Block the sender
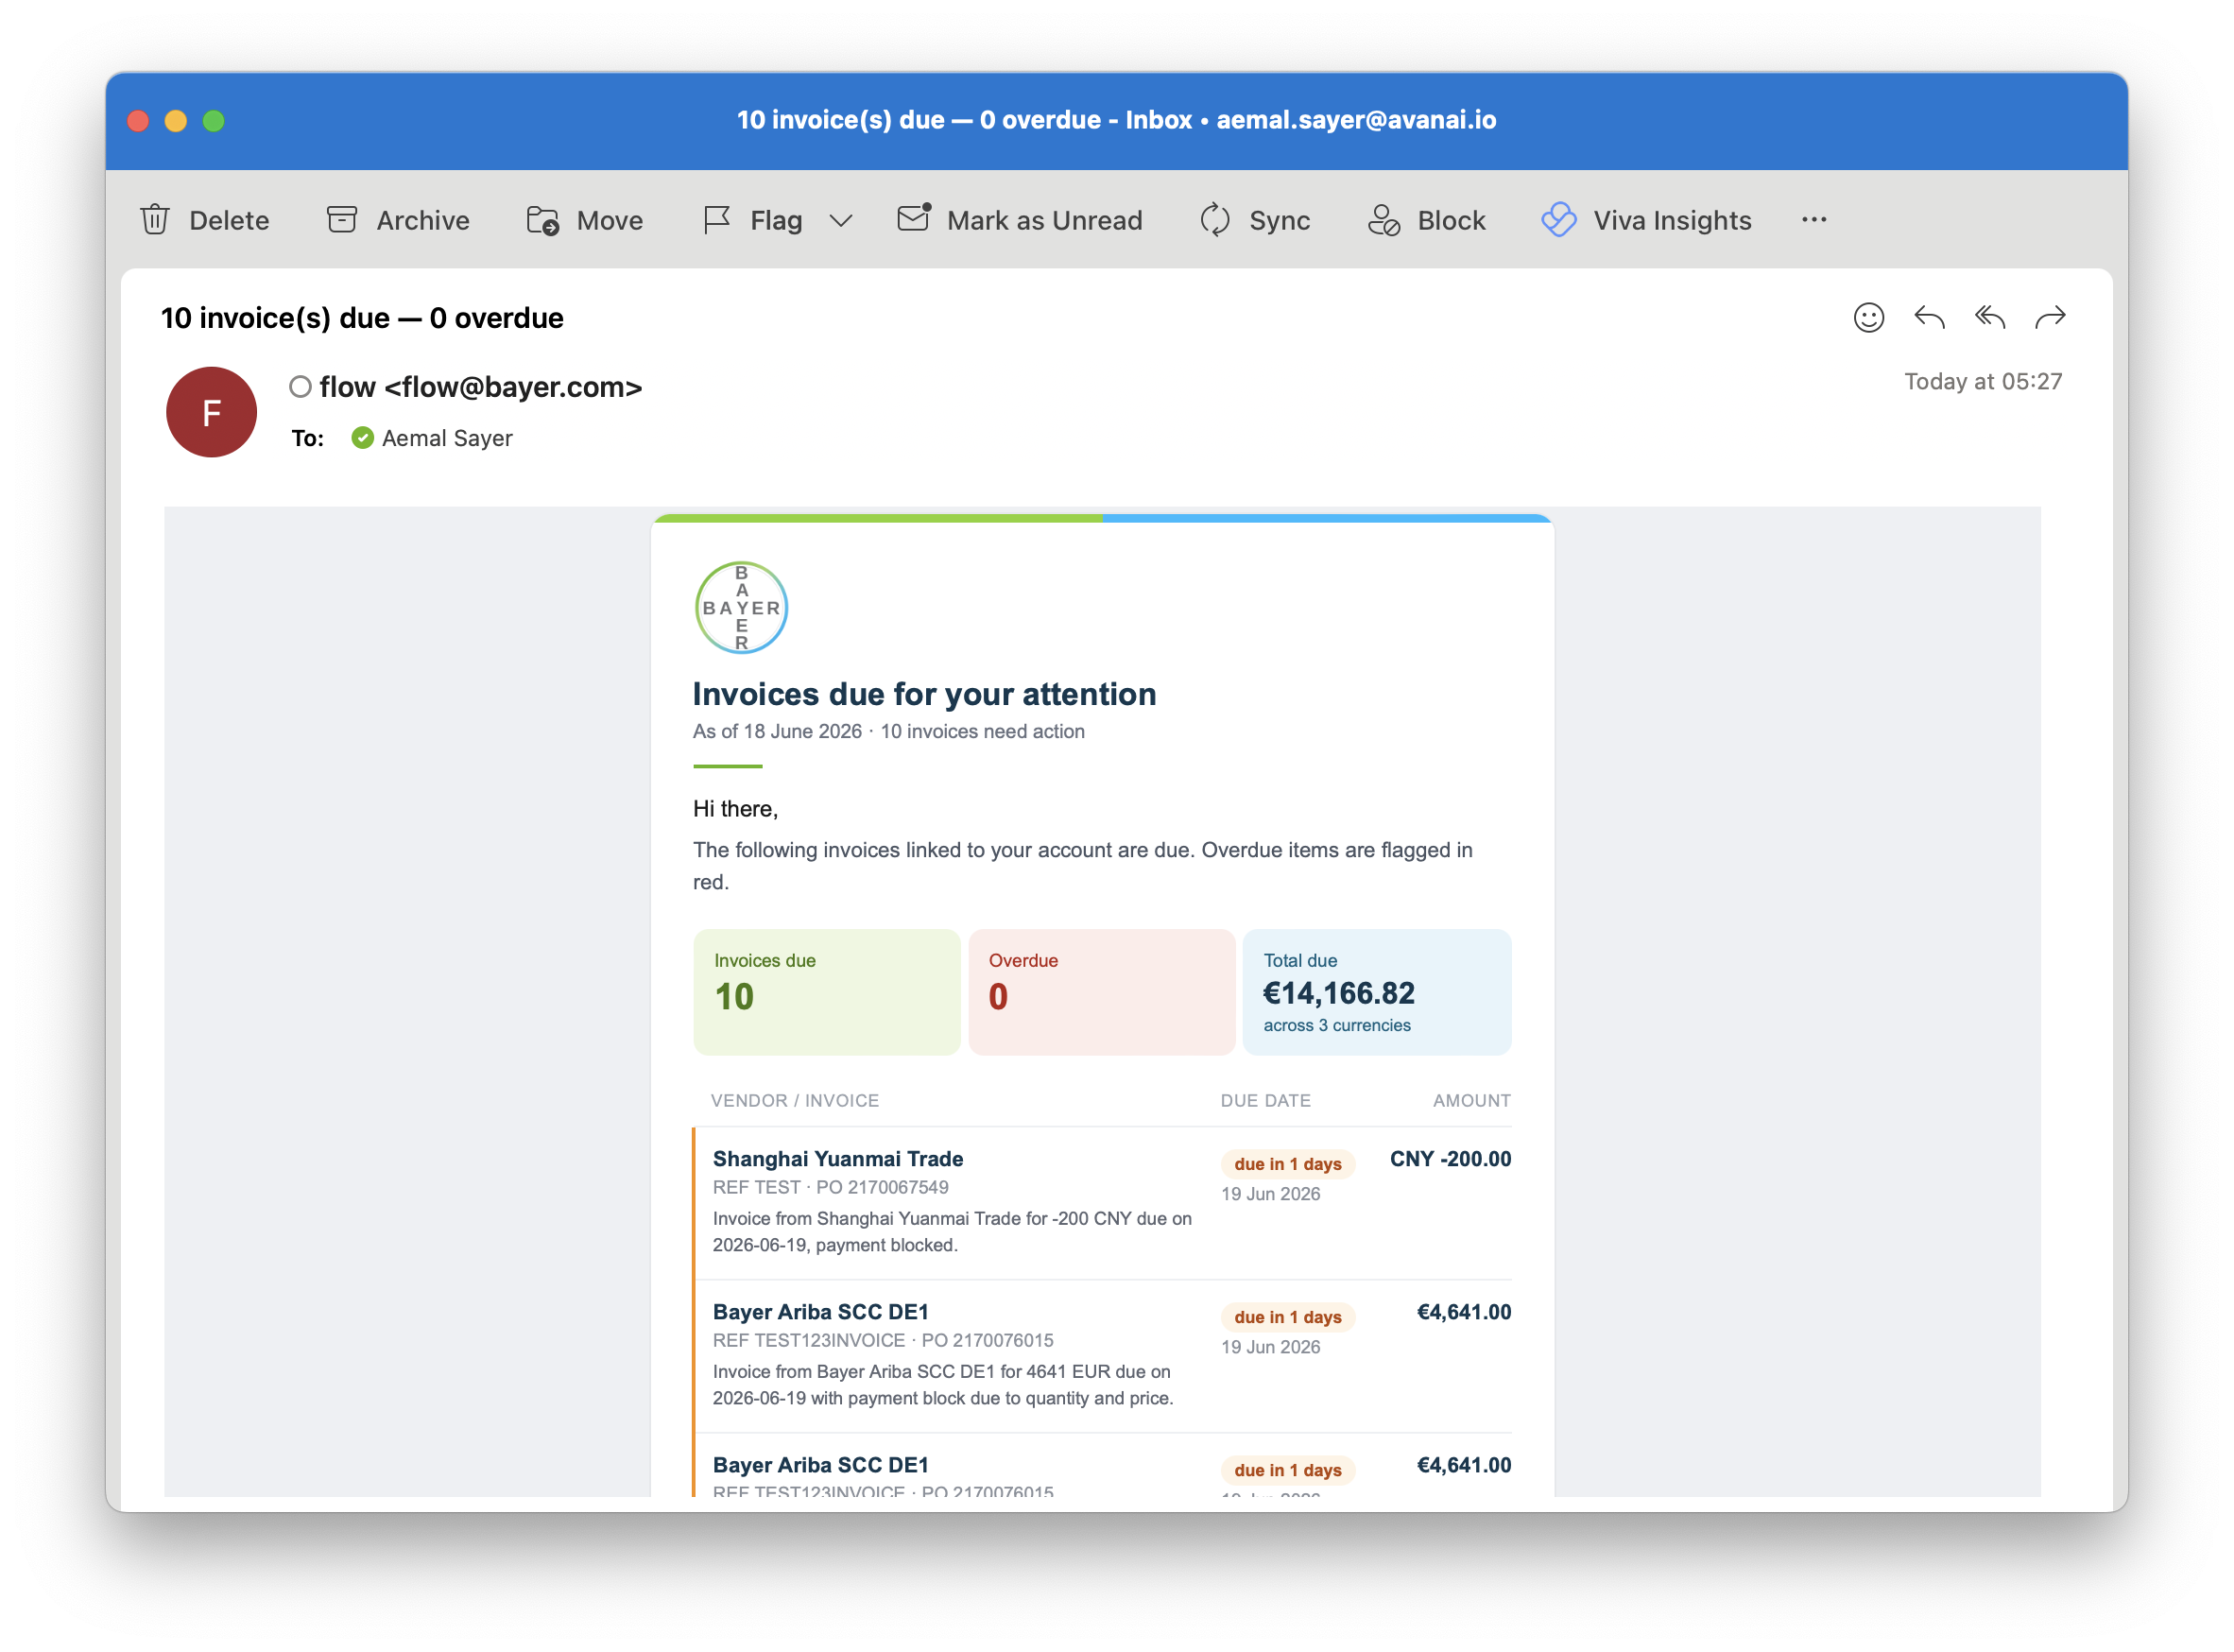 (x=1426, y=220)
